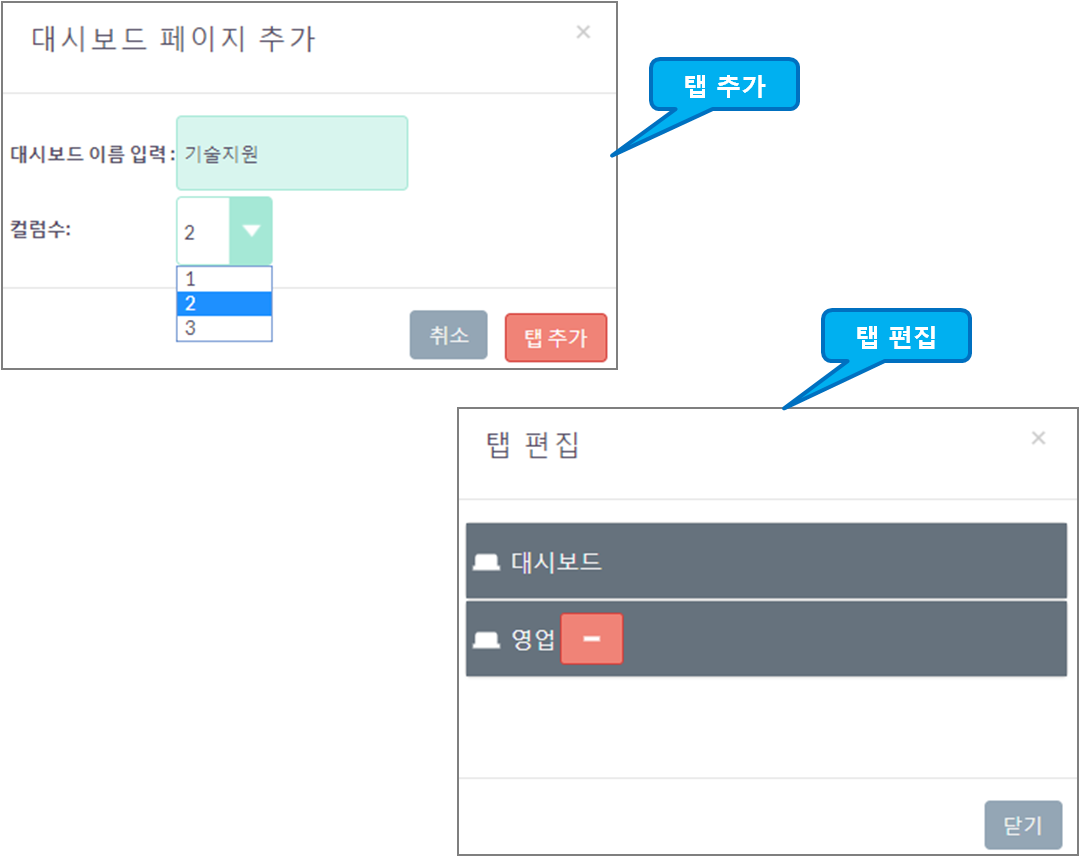Cancel with the 취소 button

click(x=448, y=335)
